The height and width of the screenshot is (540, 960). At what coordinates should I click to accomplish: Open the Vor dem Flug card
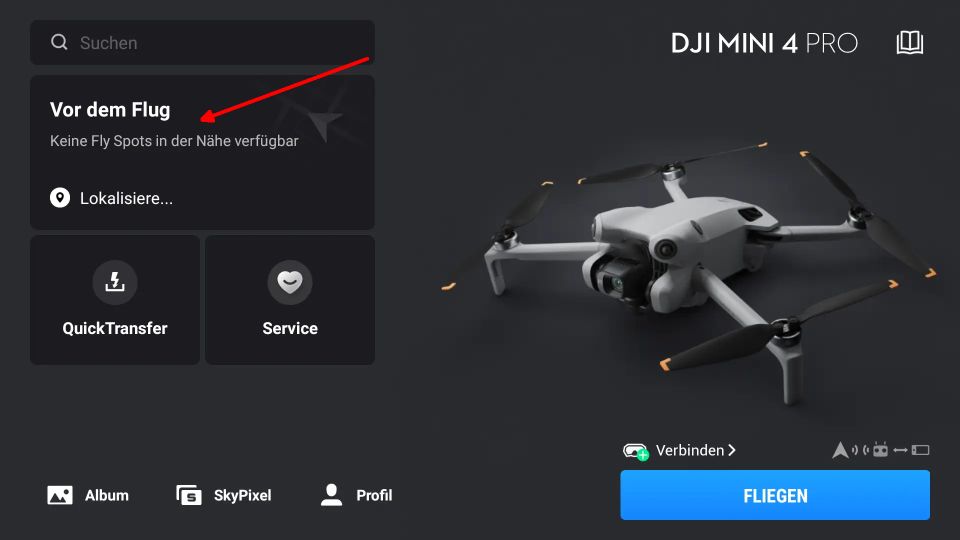202,152
